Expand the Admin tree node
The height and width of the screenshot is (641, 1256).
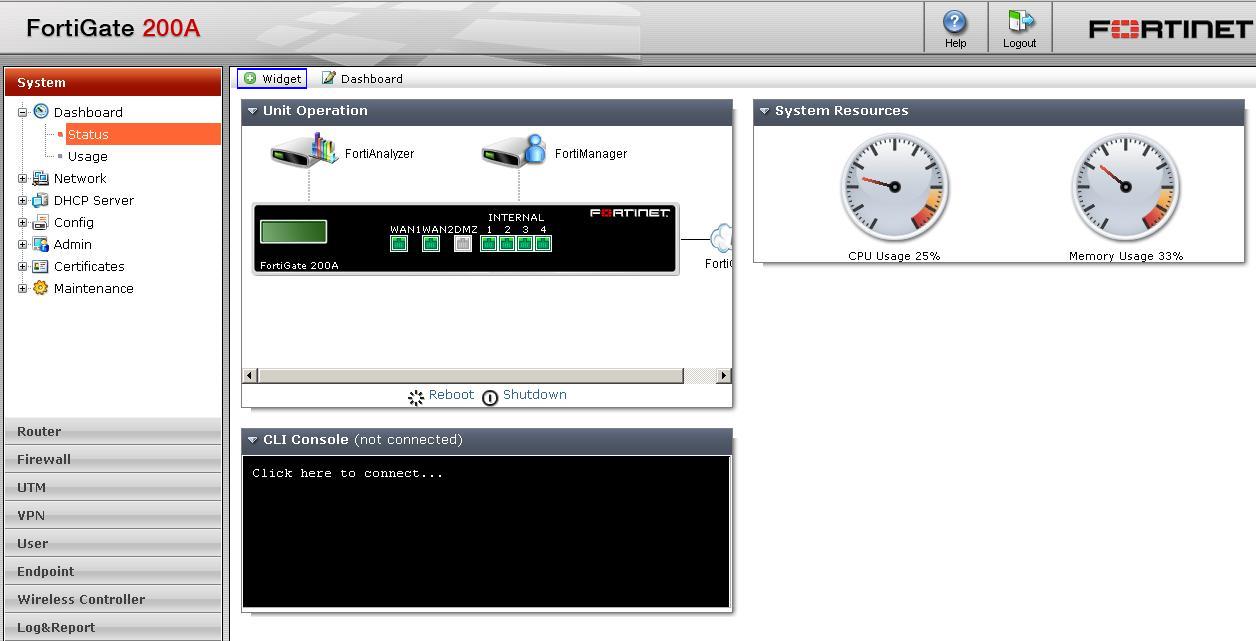(23, 244)
